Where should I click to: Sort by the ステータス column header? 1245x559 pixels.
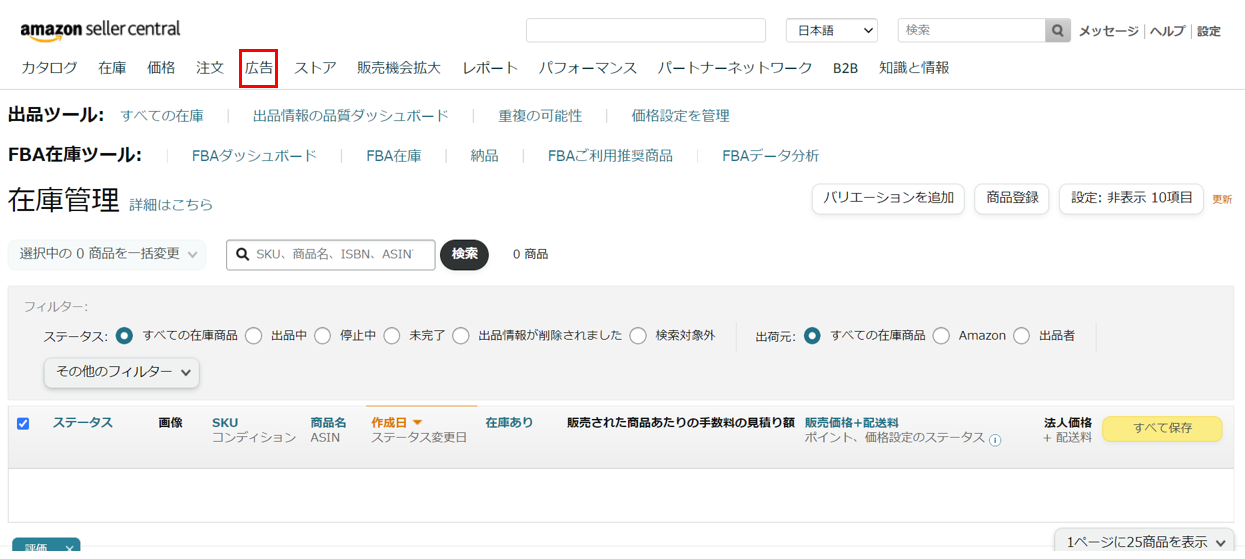click(x=83, y=423)
